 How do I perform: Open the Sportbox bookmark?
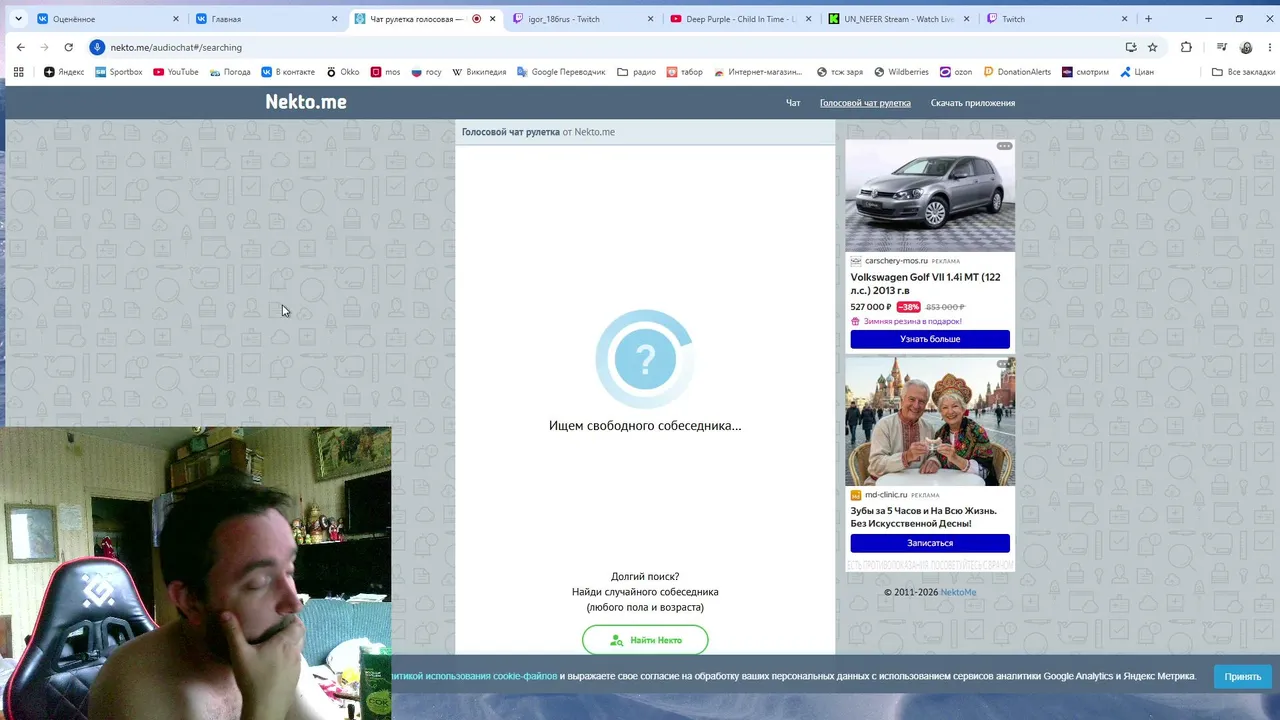click(119, 72)
